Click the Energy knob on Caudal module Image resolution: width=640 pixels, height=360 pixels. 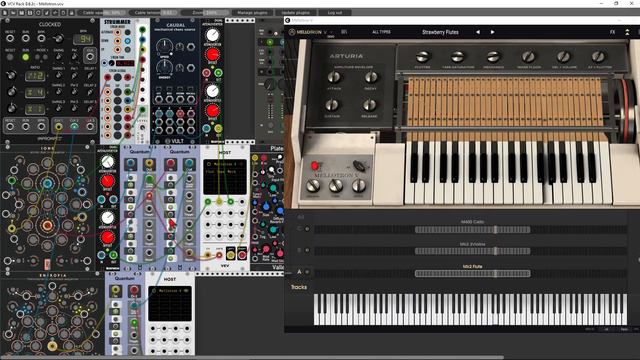[164, 67]
